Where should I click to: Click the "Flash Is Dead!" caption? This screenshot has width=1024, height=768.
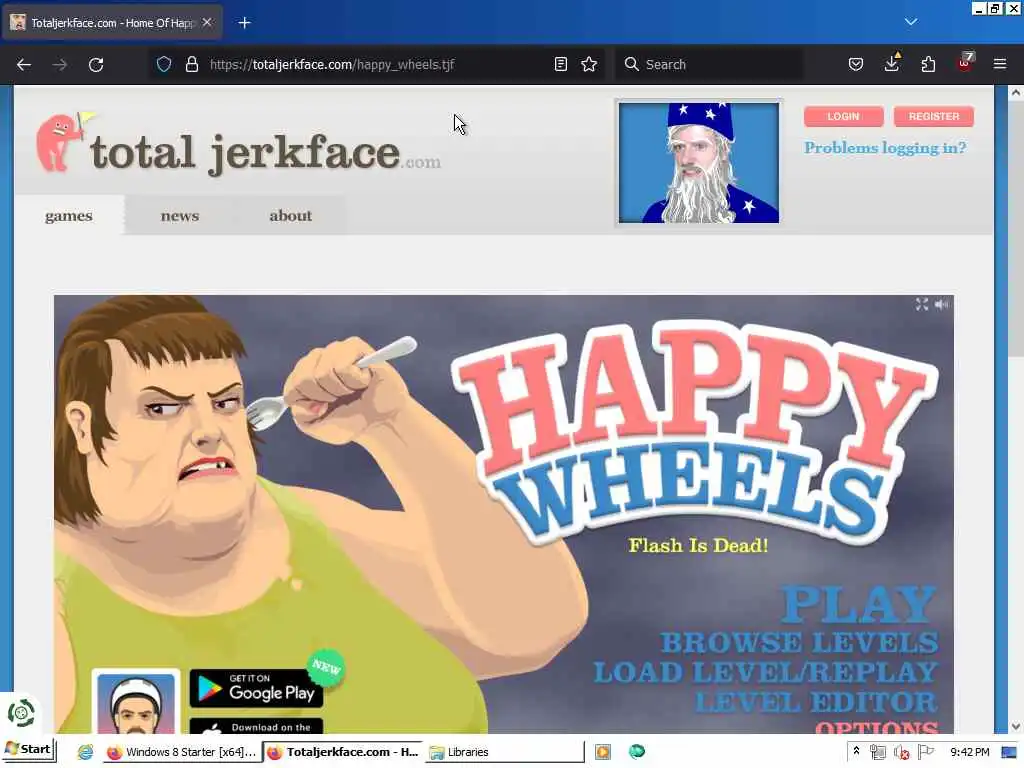coord(698,545)
